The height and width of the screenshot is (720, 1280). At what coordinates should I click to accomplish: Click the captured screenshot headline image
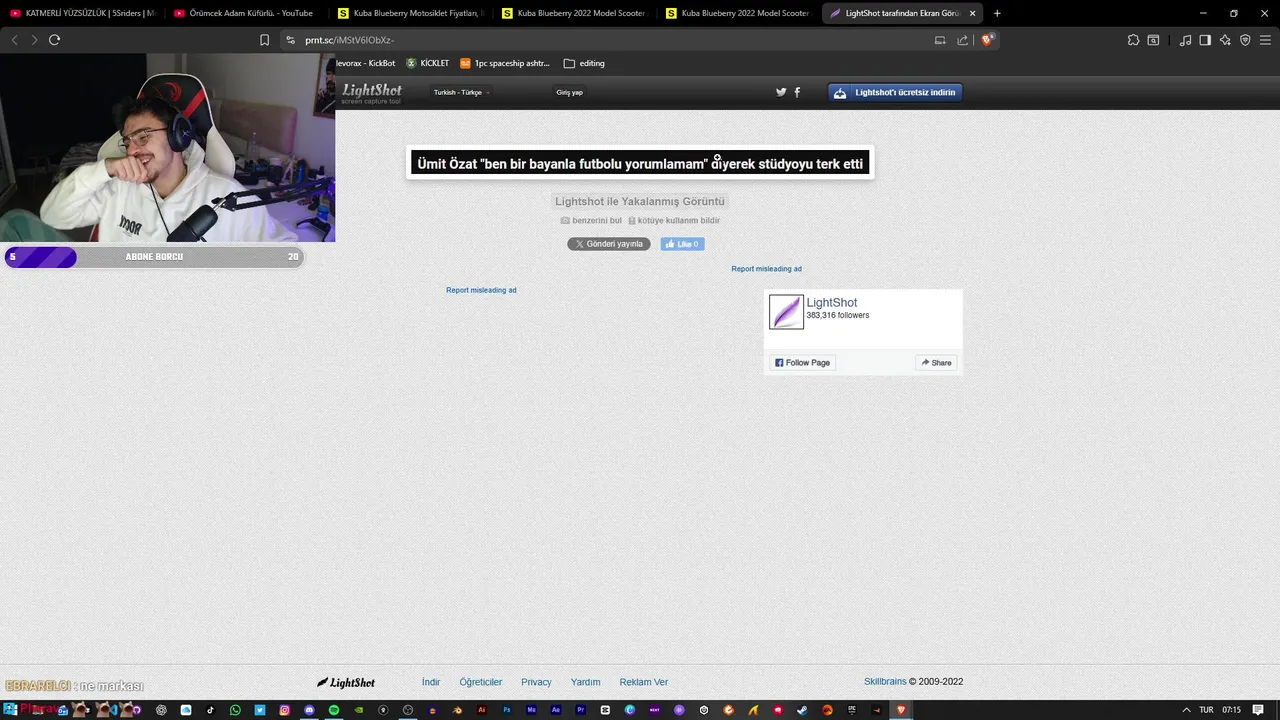(640, 163)
